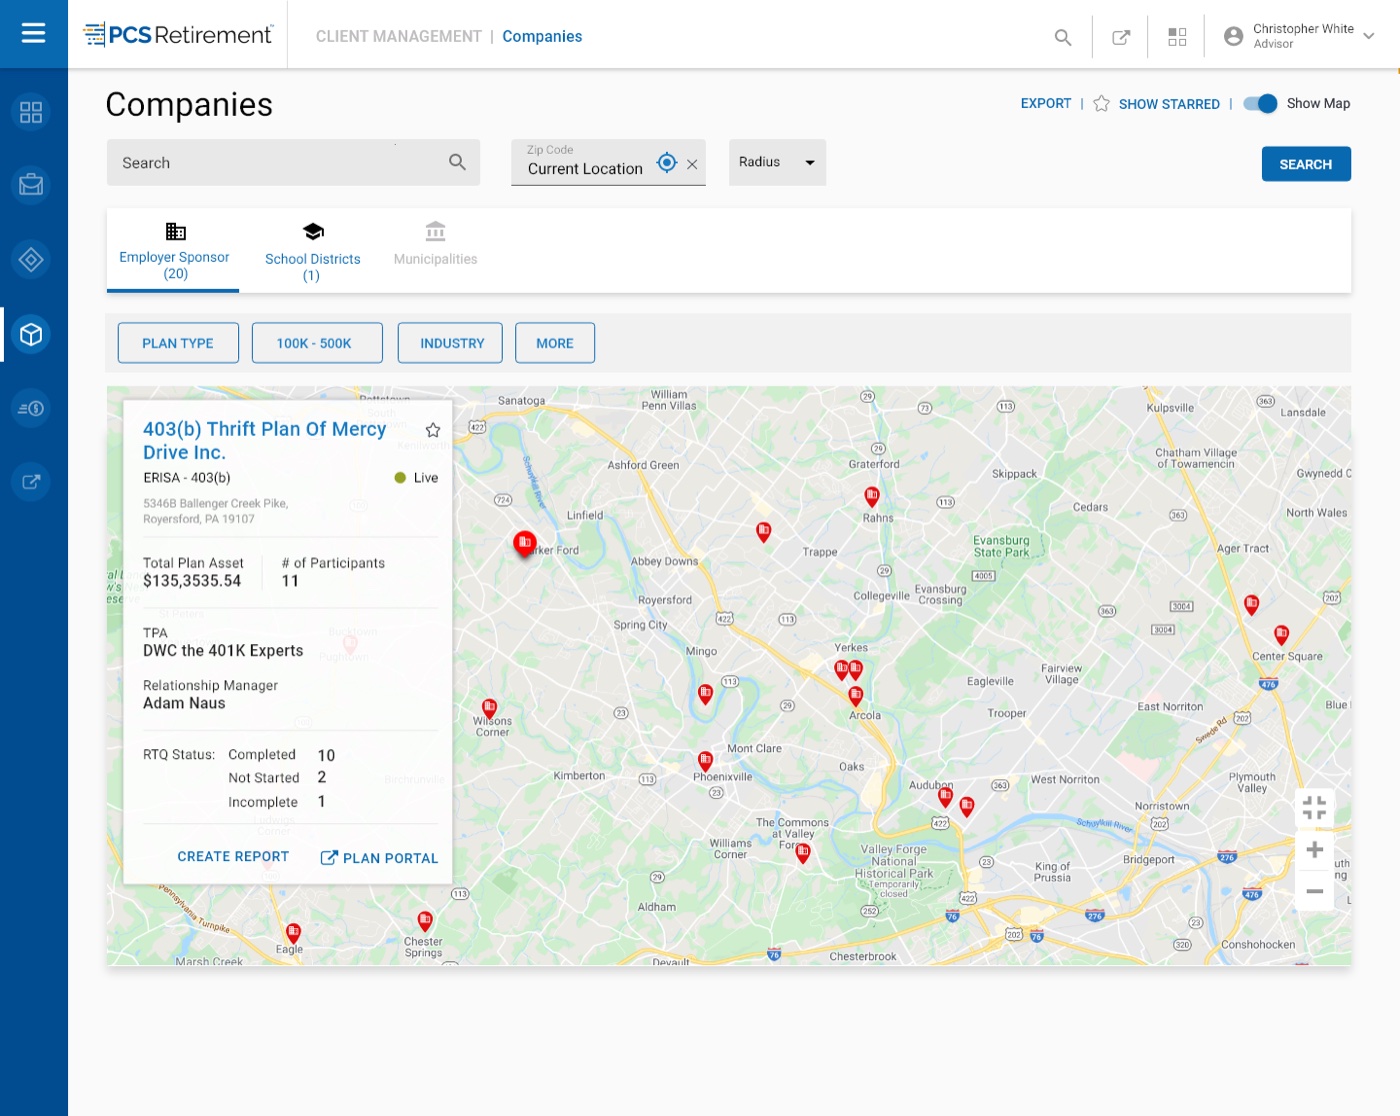Zoom out on the map
1400x1116 pixels.
(x=1315, y=891)
